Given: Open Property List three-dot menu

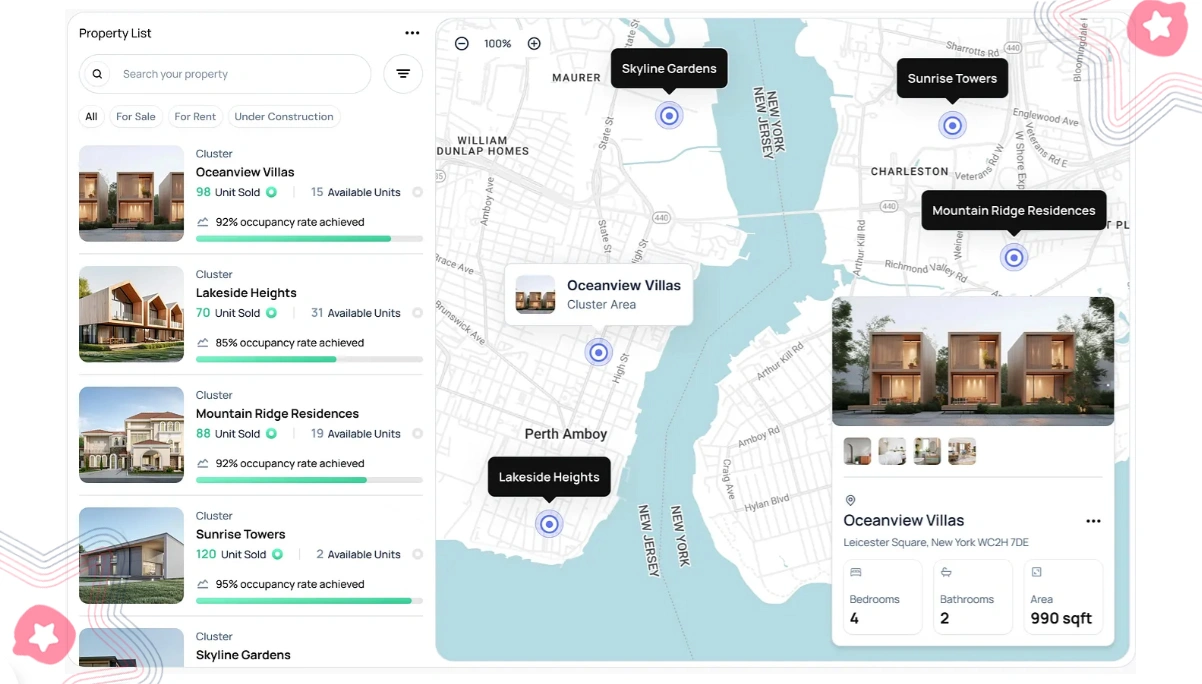Looking at the screenshot, I should pyautogui.click(x=412, y=33).
